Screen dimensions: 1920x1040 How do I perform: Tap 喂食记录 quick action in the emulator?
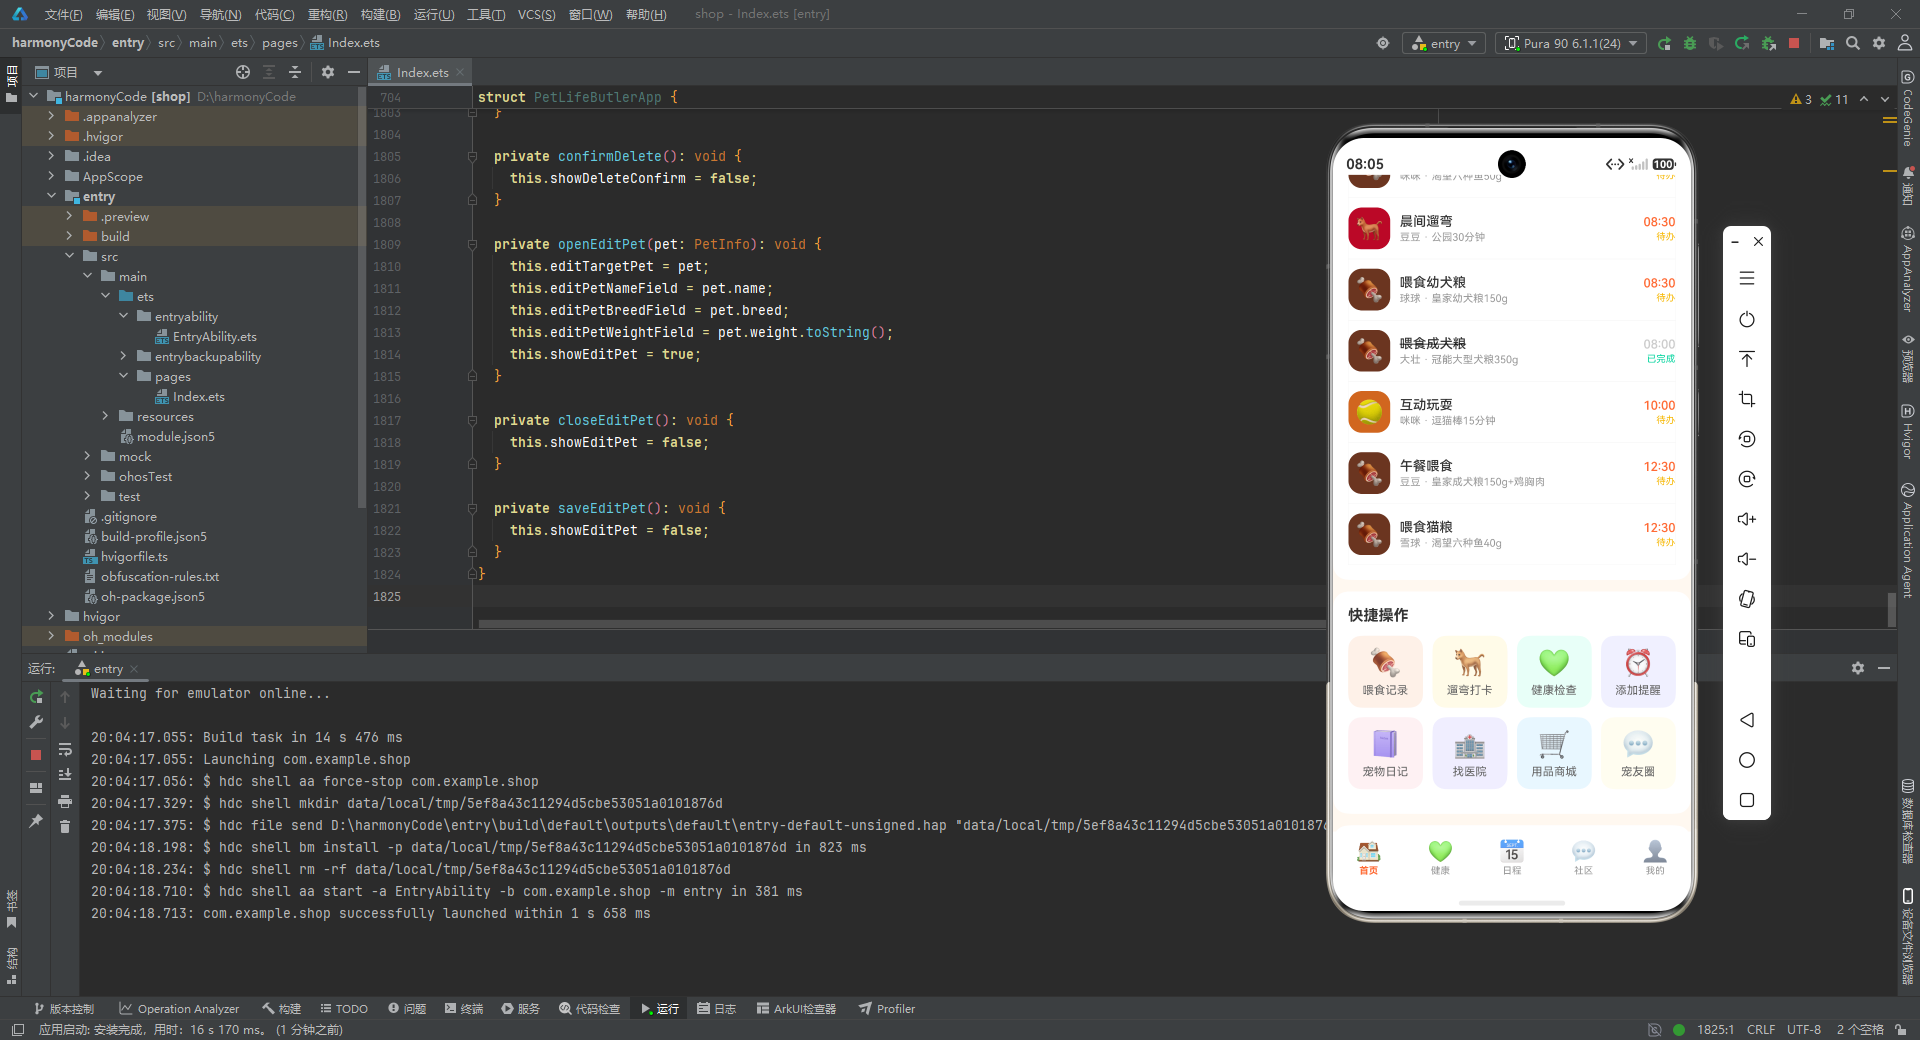point(1385,671)
